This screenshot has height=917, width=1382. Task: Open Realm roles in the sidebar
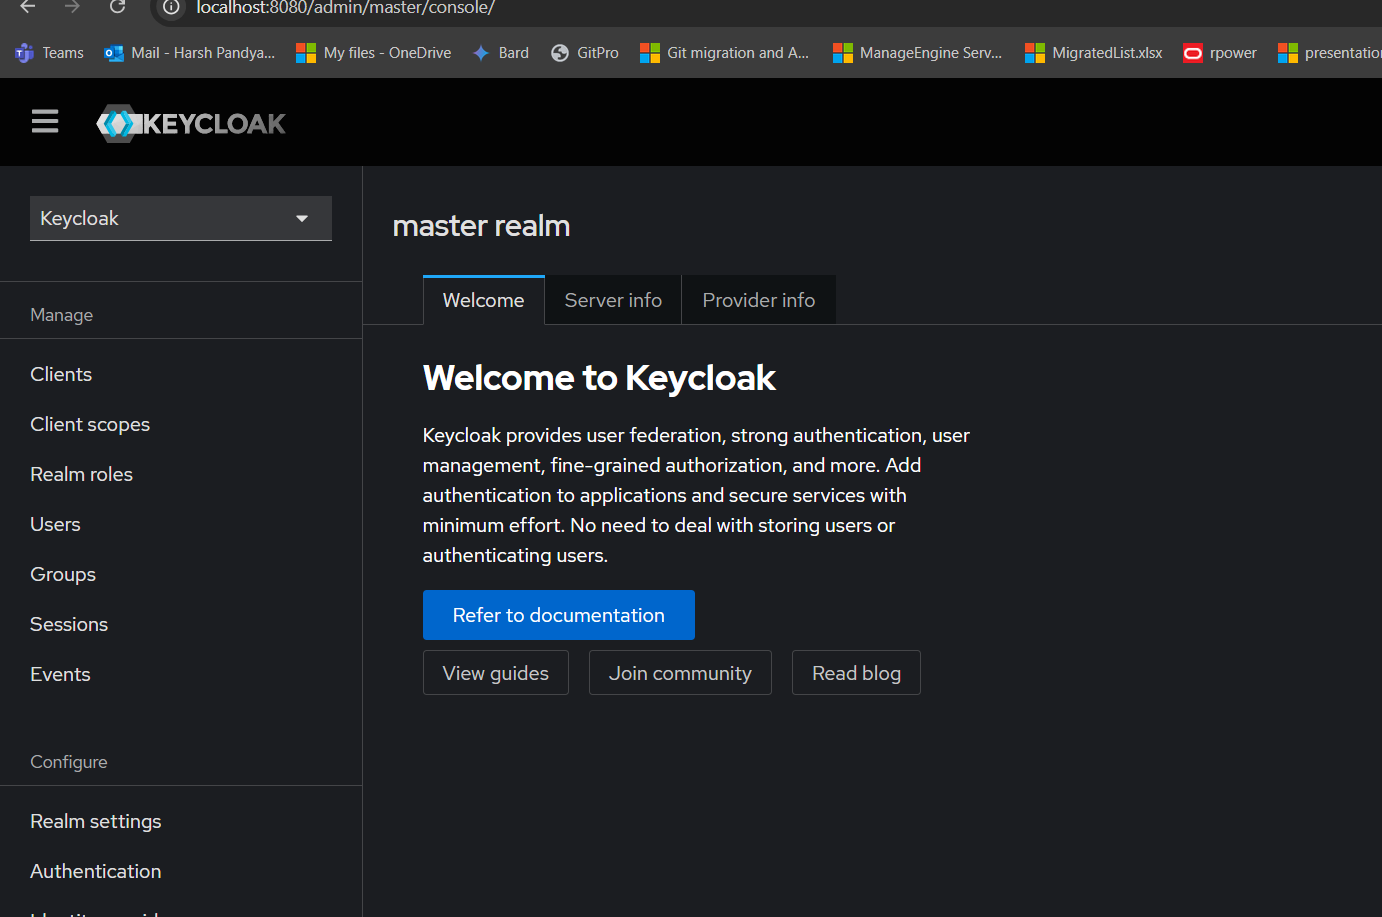pyautogui.click(x=81, y=474)
